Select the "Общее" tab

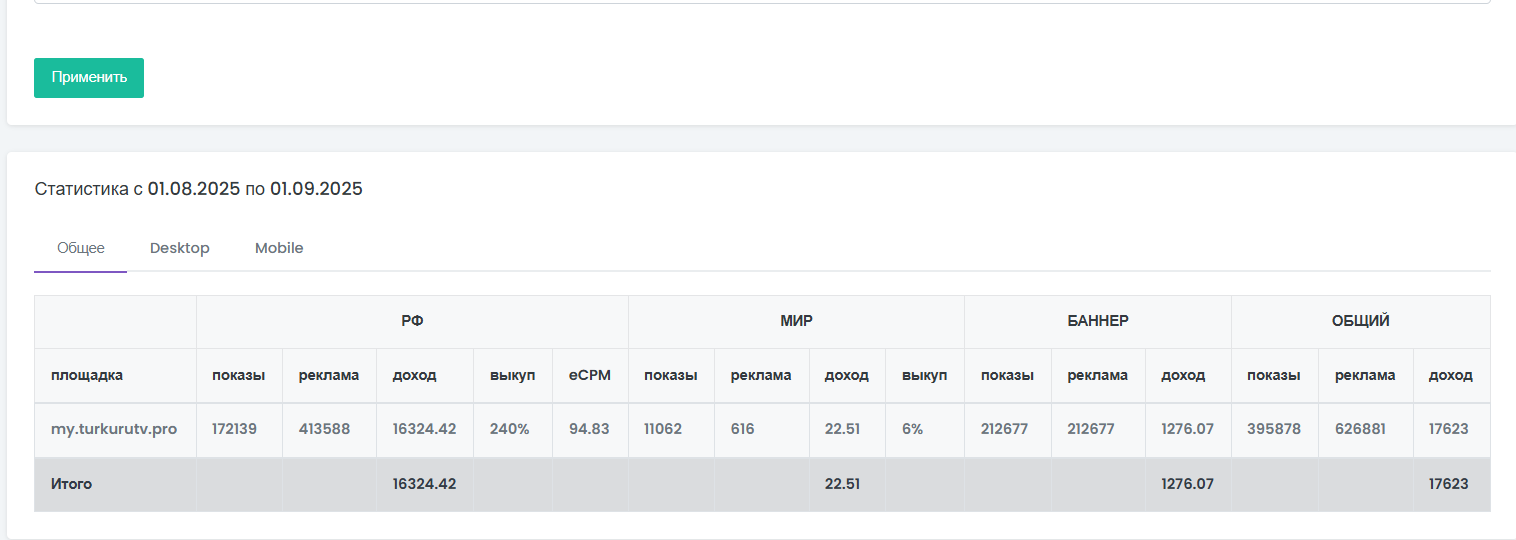point(81,248)
